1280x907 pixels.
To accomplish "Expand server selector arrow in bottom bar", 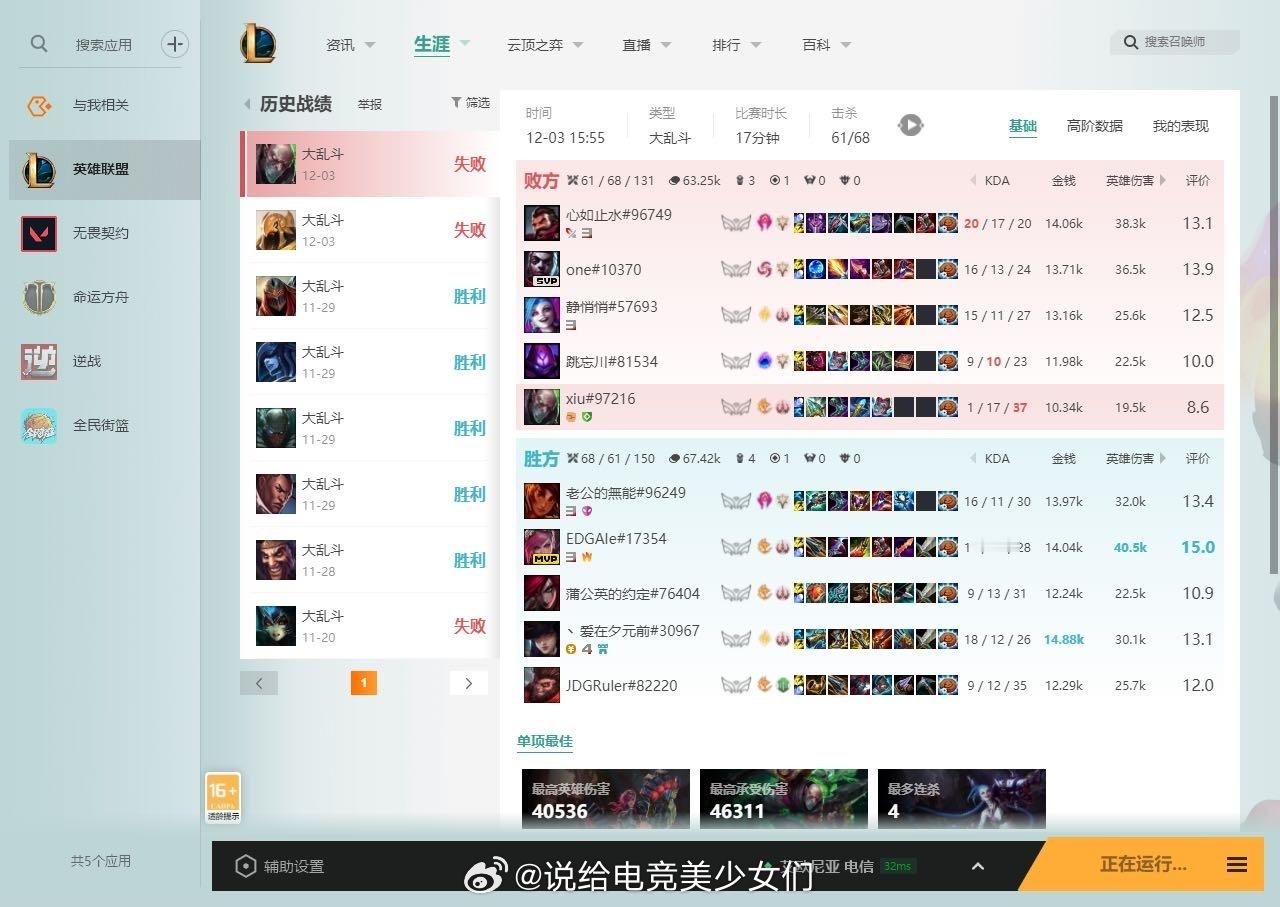I will 978,866.
